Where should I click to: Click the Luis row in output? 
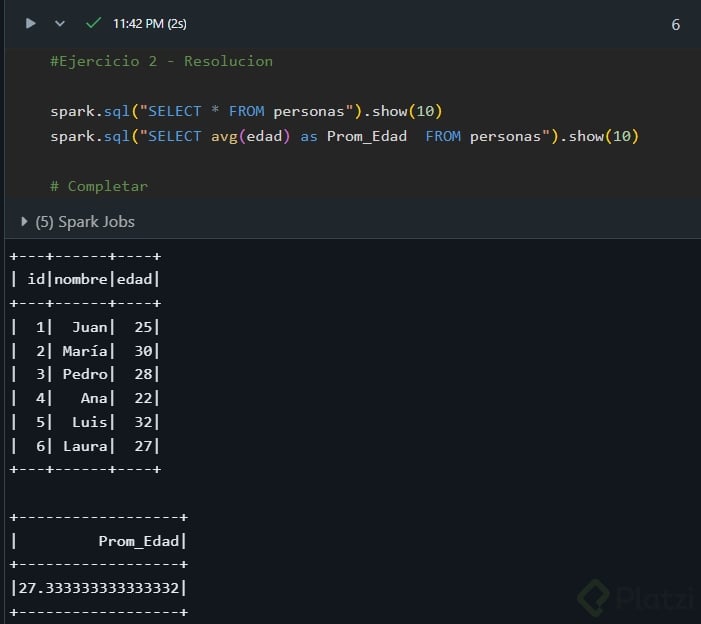pyautogui.click(x=85, y=422)
